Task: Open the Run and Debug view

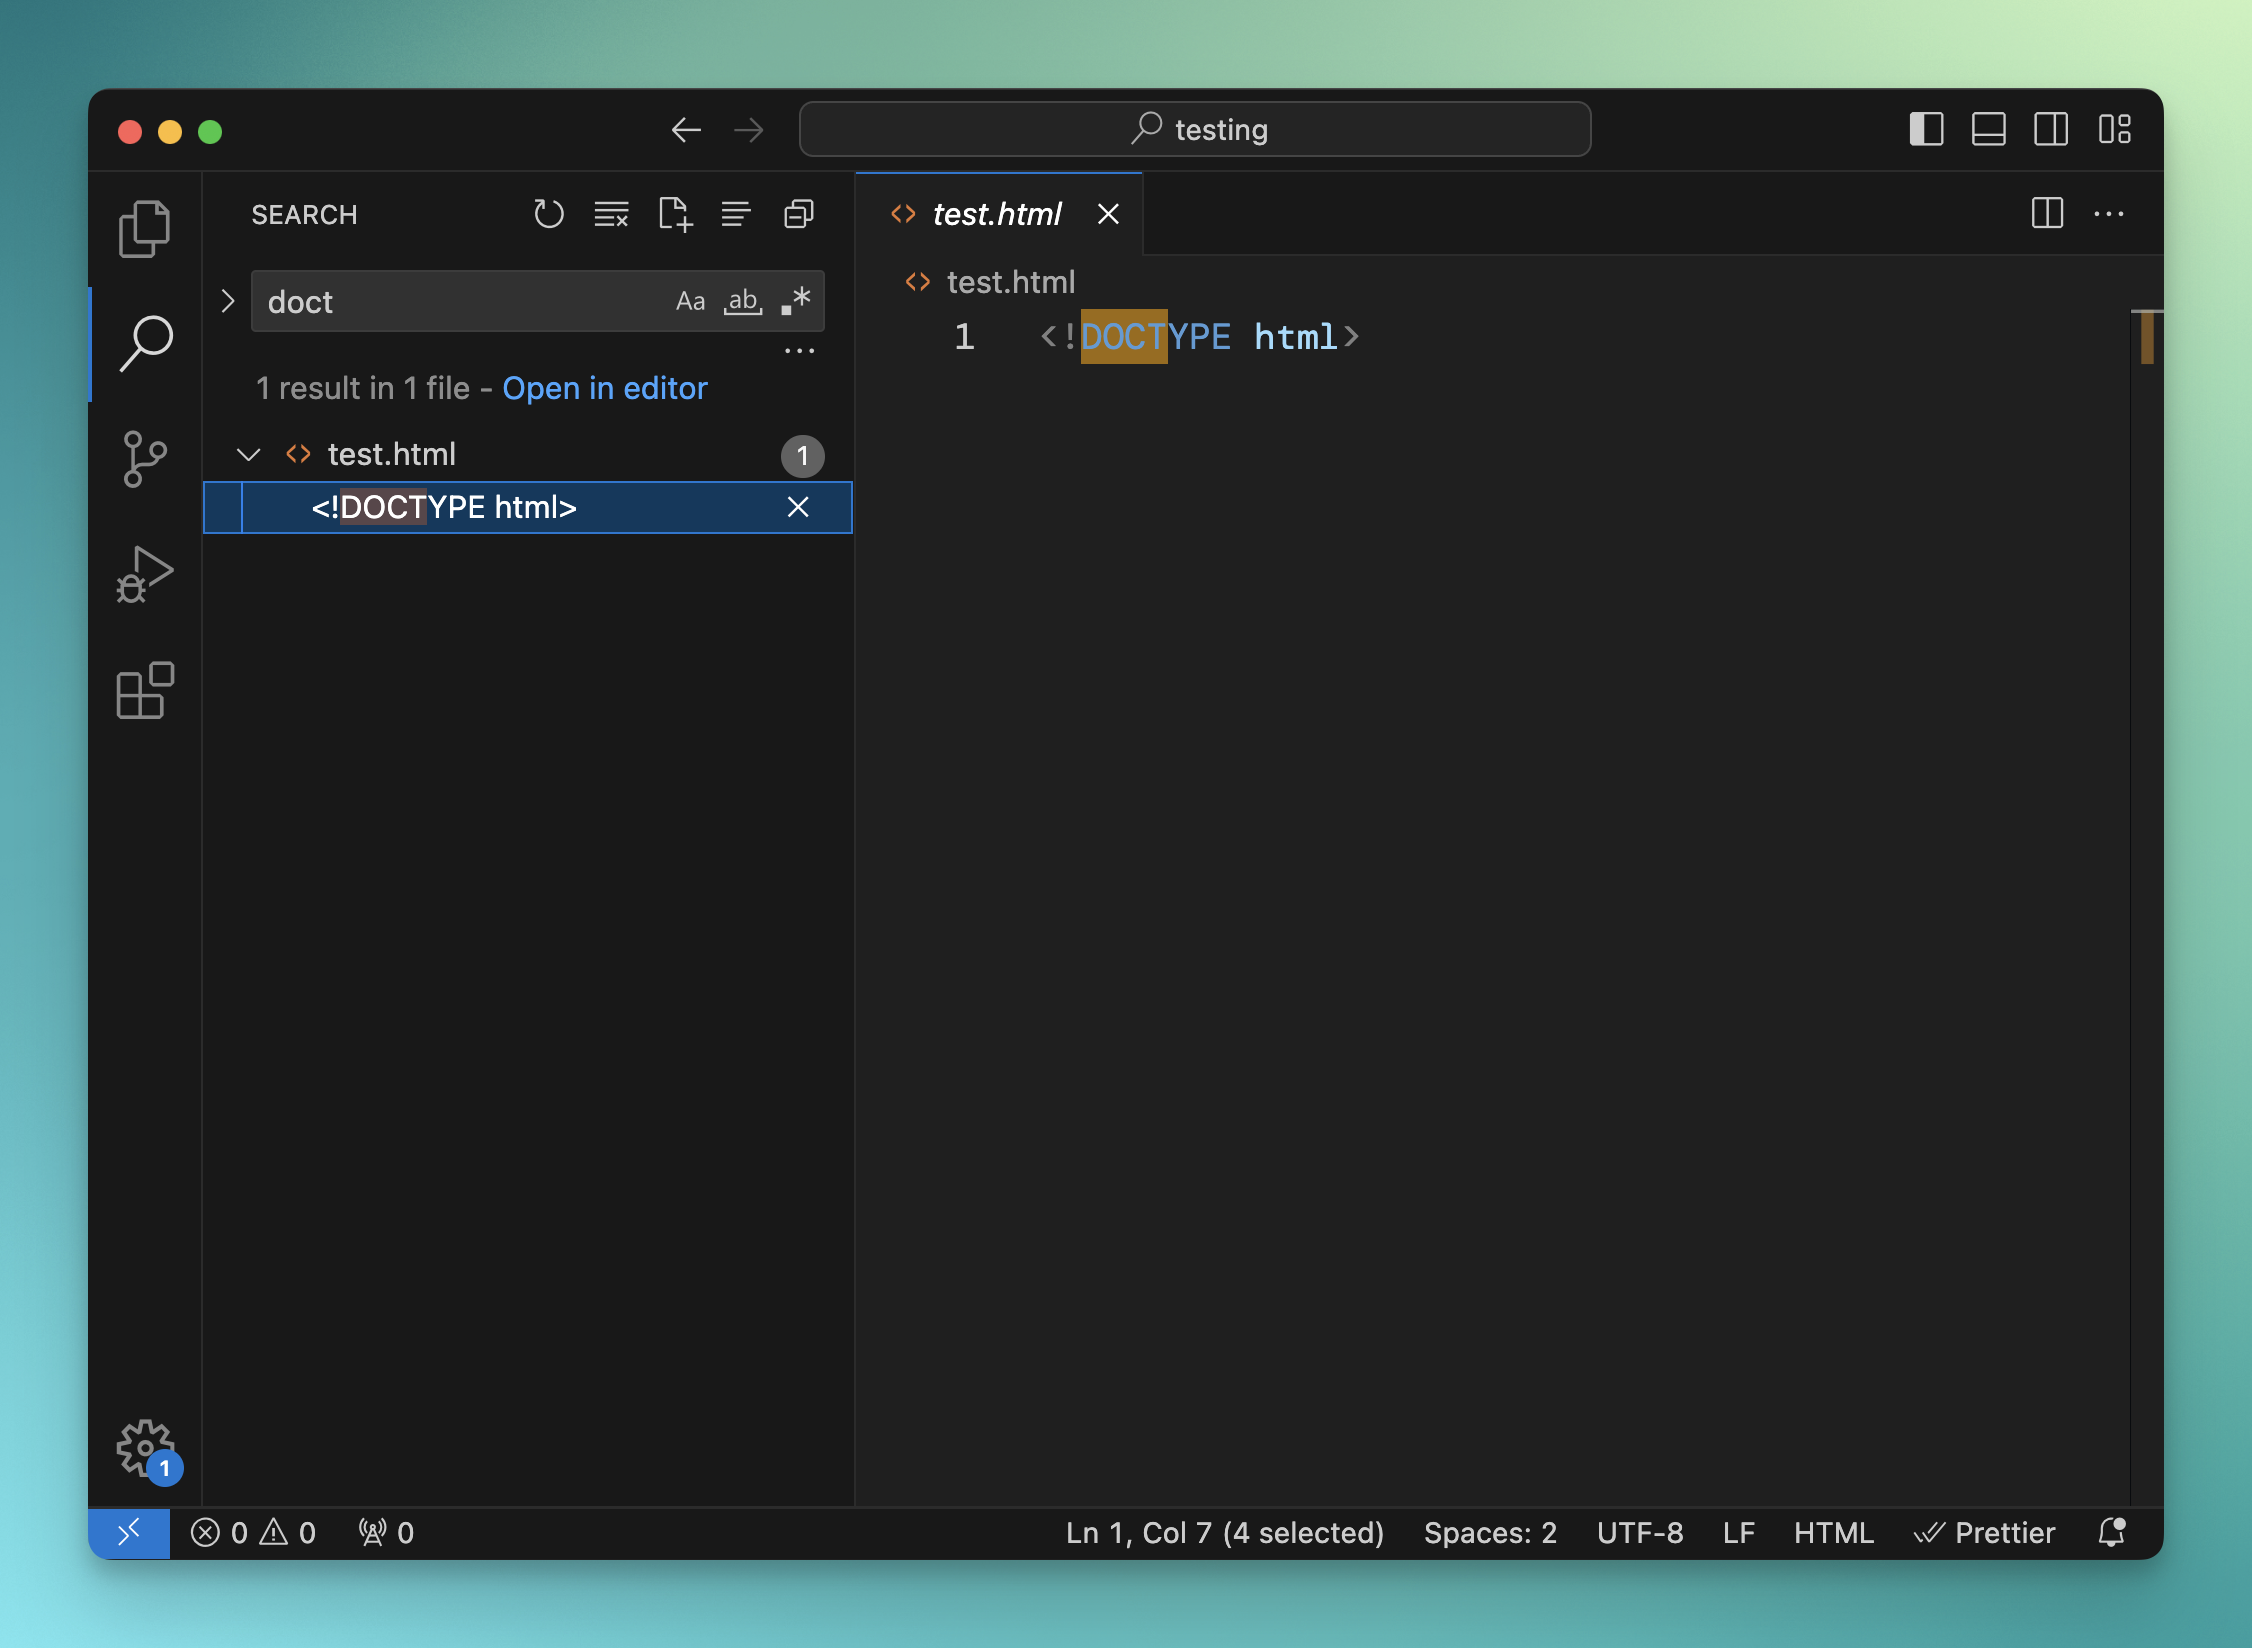Action: pos(145,575)
